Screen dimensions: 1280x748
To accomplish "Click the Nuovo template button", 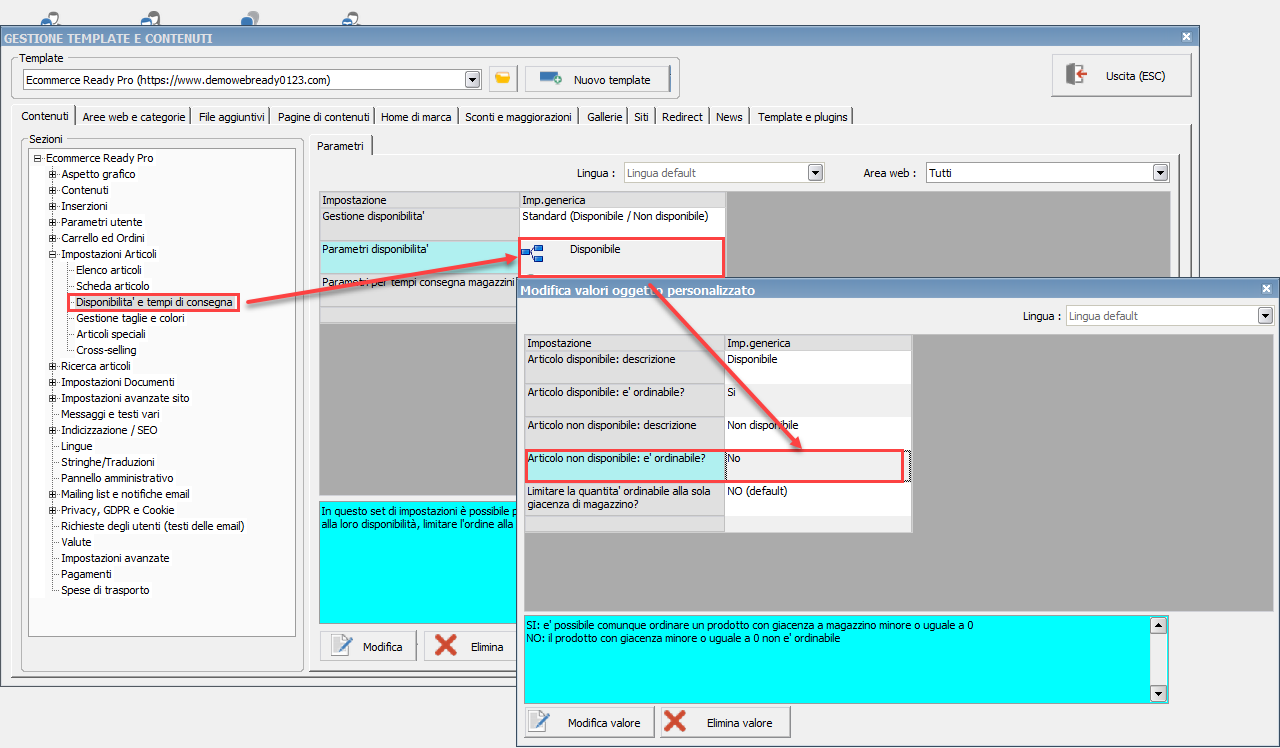I will 597,79.
